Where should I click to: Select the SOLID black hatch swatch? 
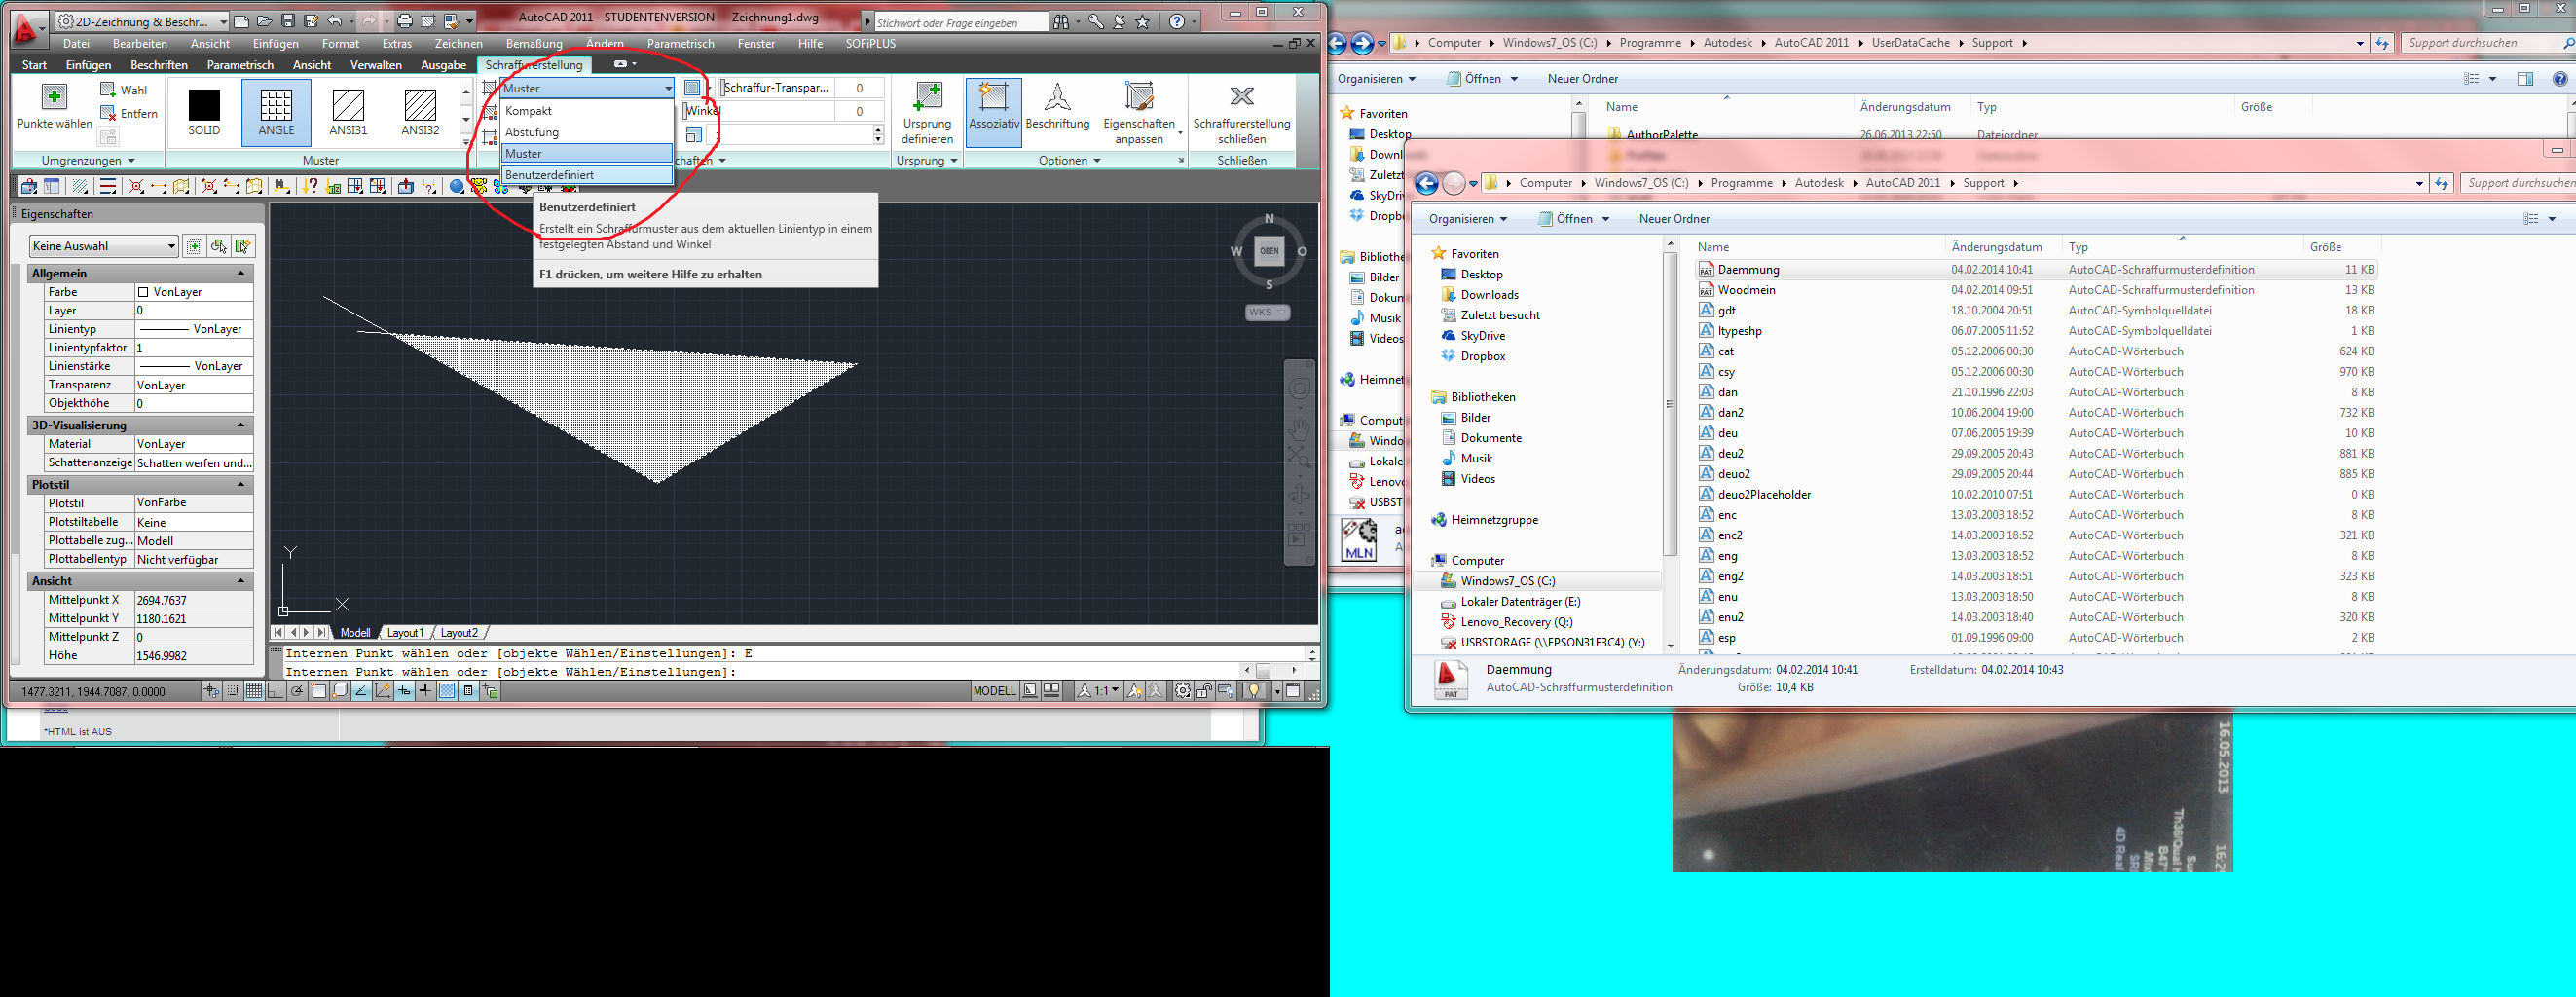(x=204, y=112)
